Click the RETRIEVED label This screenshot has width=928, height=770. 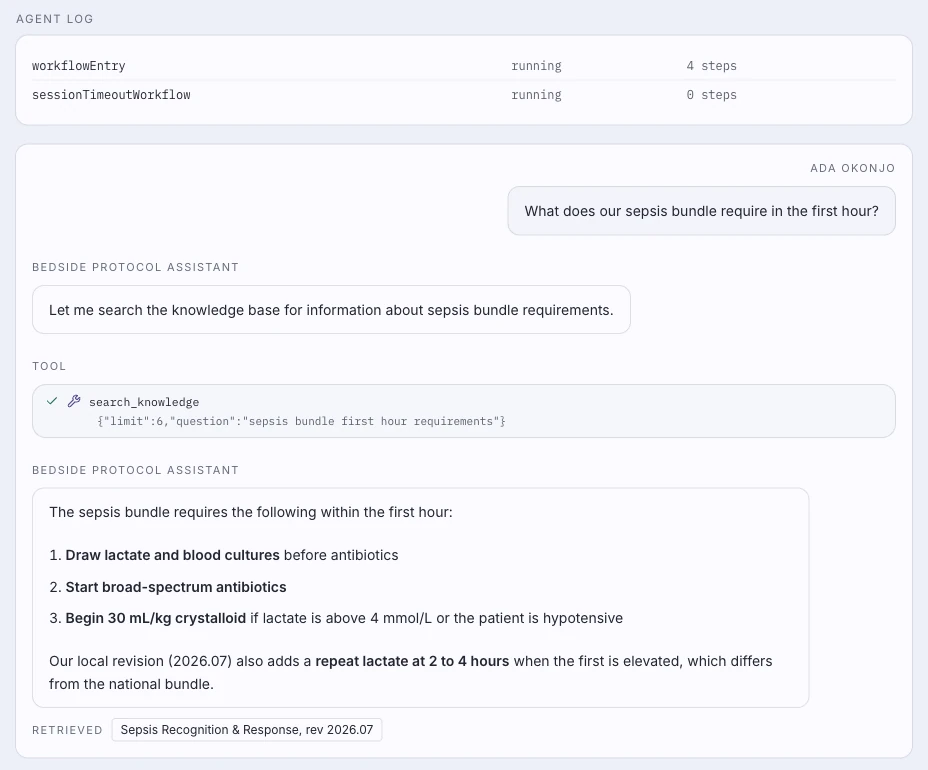pyautogui.click(x=67, y=730)
